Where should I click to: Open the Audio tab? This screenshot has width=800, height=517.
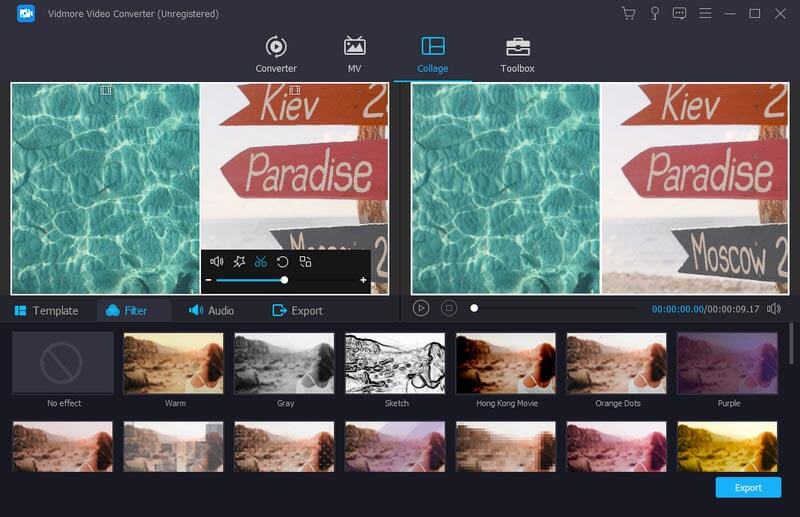[211, 311]
